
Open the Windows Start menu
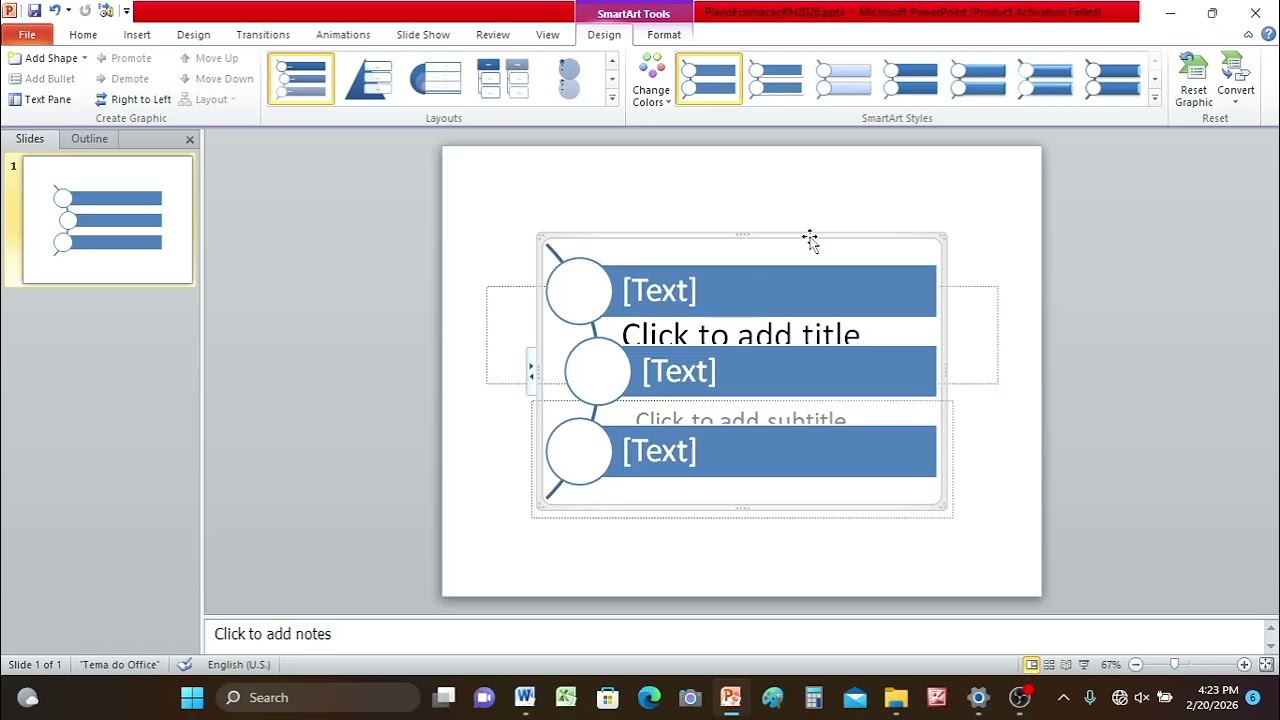point(192,697)
